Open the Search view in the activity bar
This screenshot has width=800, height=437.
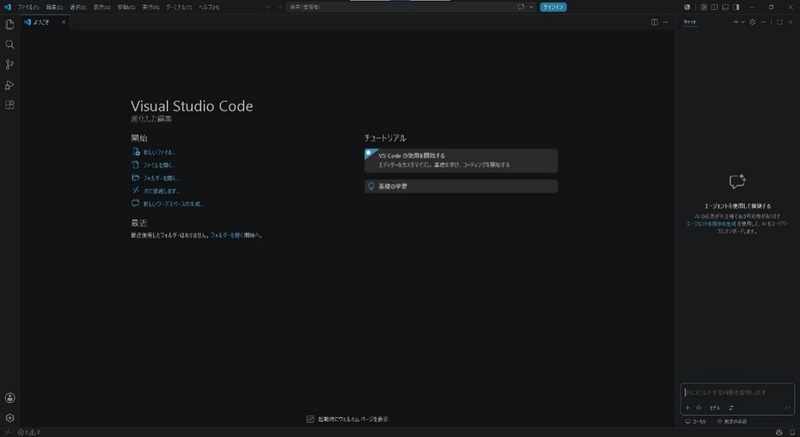[x=10, y=44]
